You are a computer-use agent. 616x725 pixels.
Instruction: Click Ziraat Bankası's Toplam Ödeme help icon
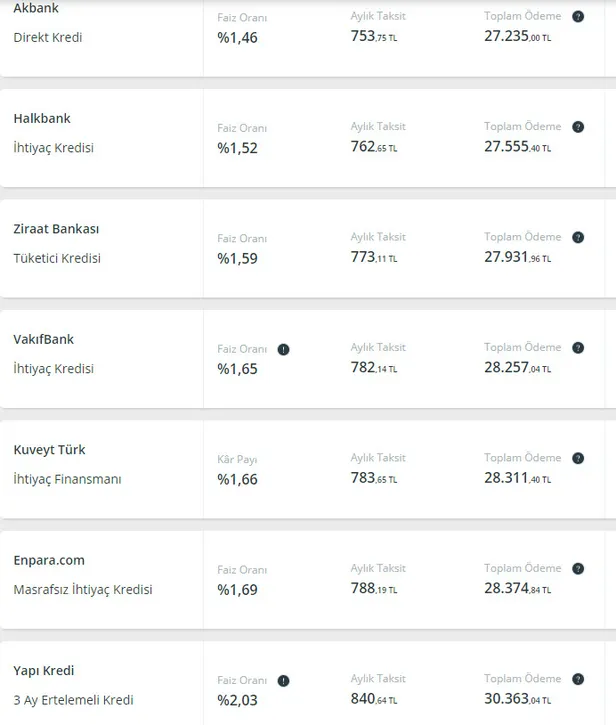click(578, 238)
